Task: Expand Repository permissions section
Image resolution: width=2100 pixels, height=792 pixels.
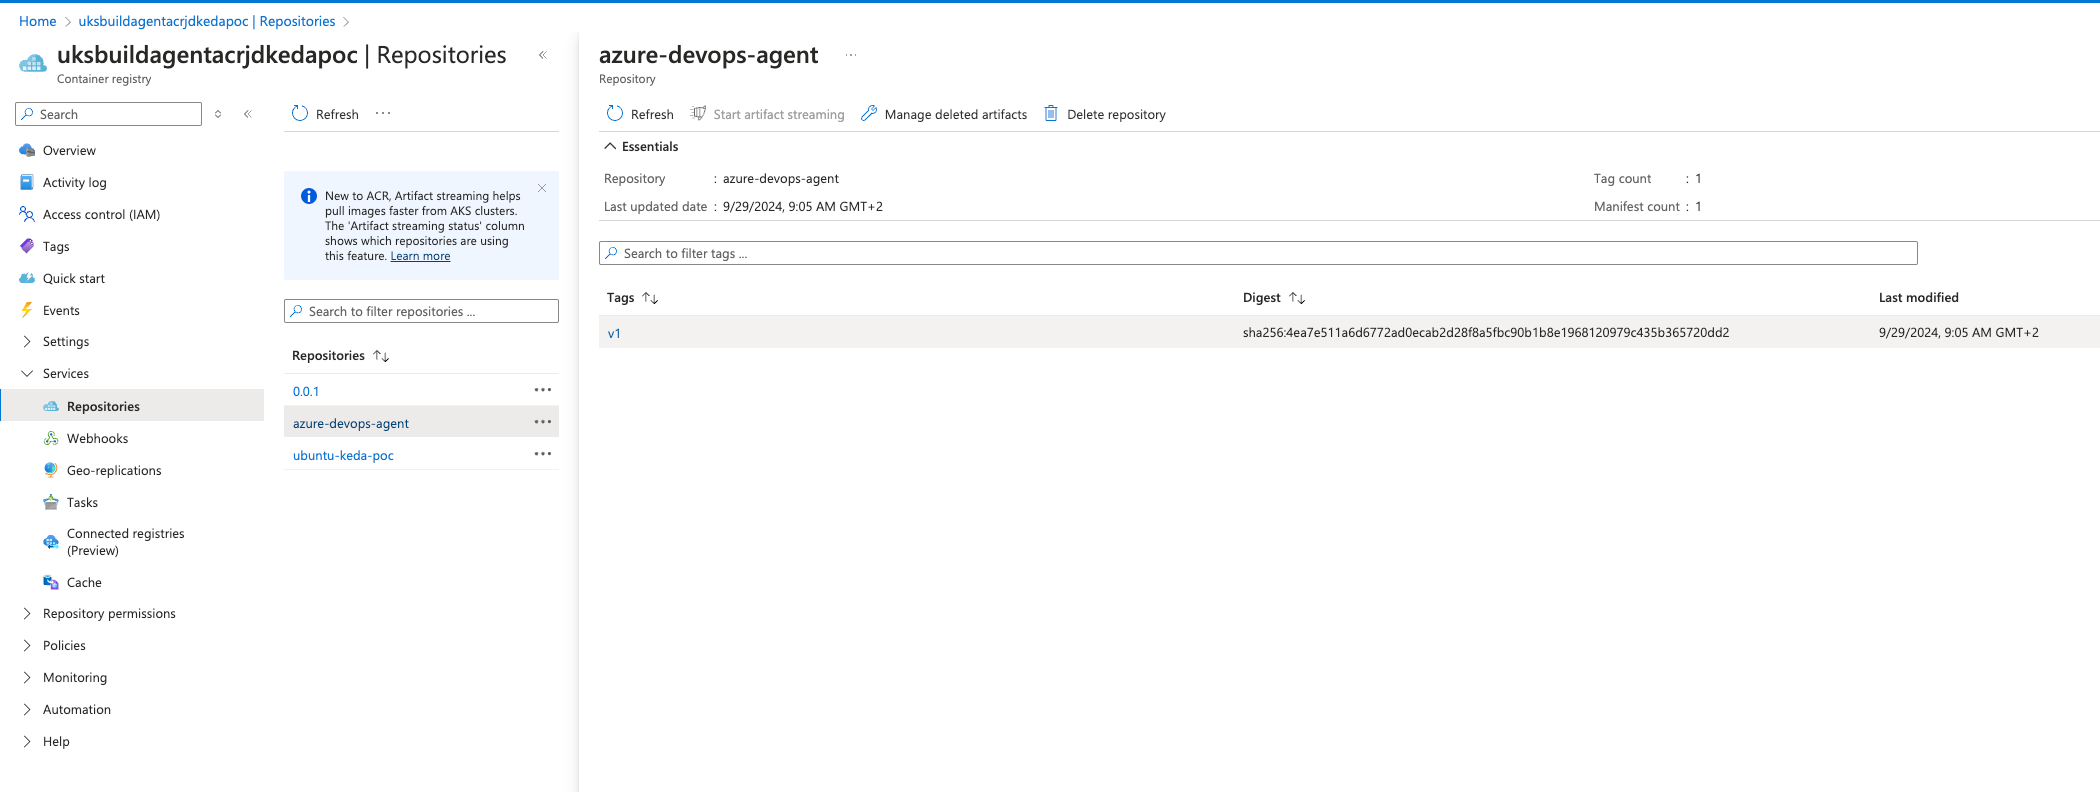Action: (x=27, y=614)
